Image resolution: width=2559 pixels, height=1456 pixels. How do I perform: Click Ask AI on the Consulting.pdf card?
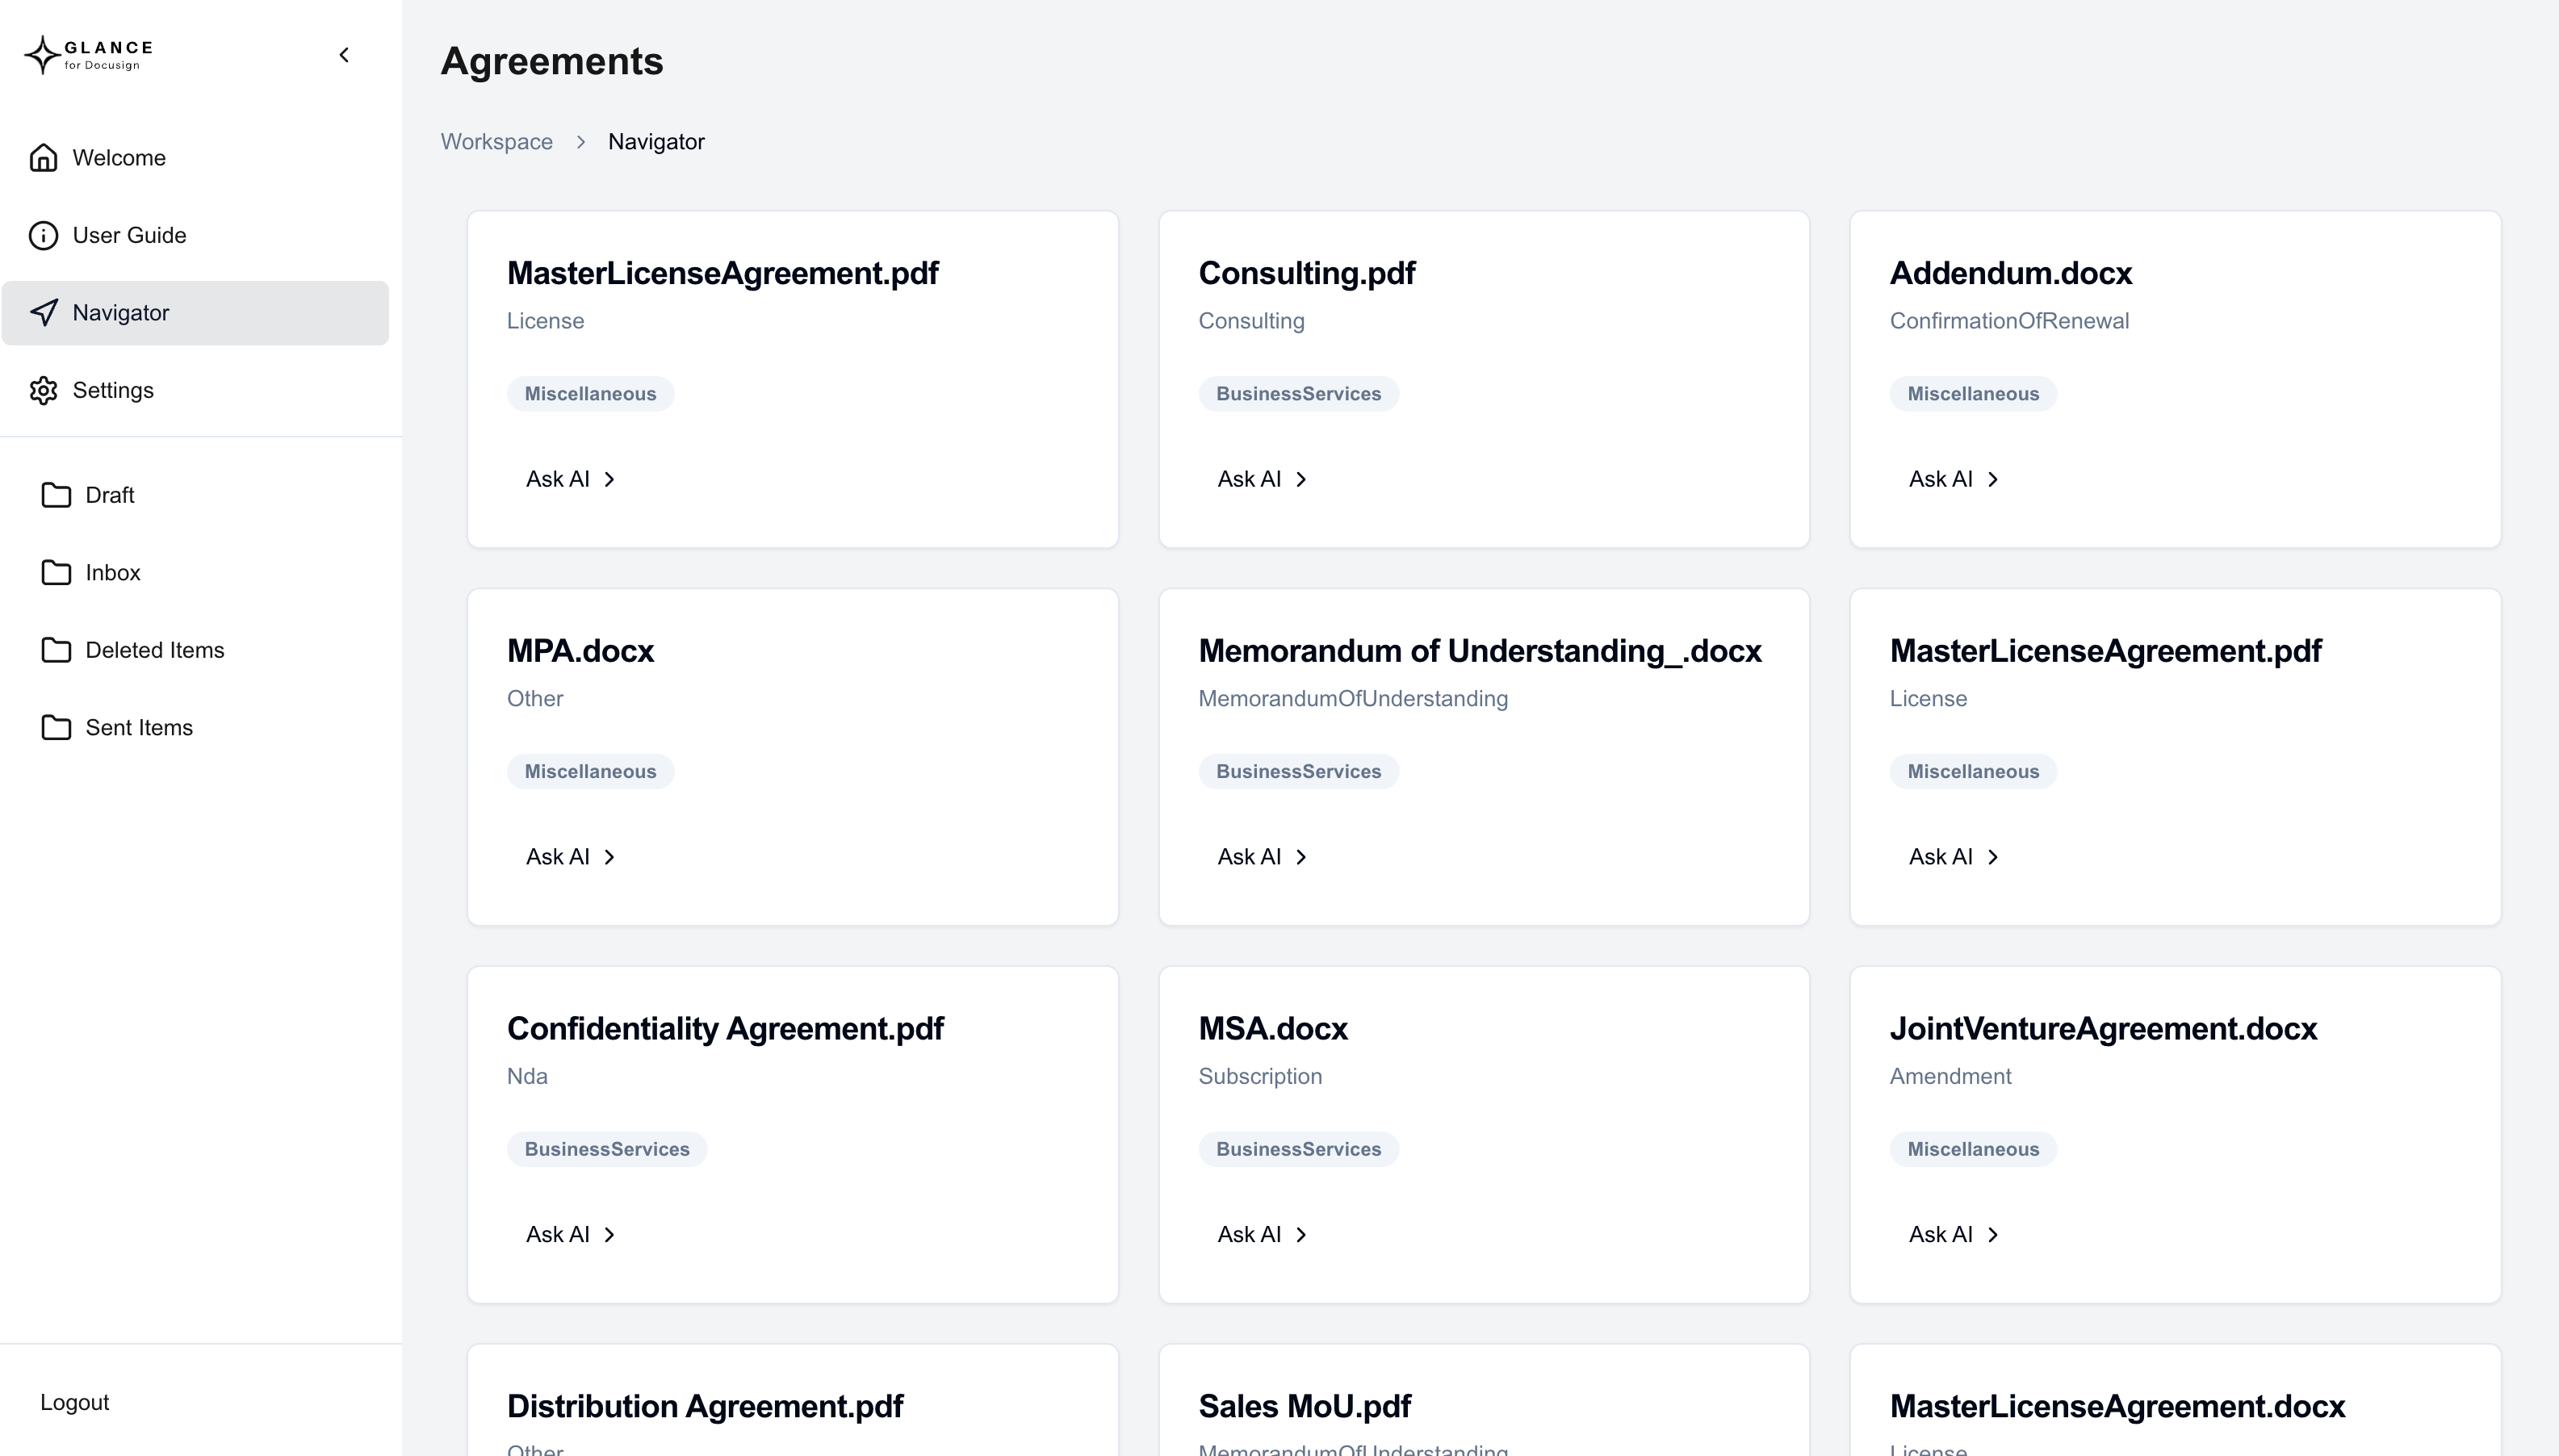(1261, 479)
